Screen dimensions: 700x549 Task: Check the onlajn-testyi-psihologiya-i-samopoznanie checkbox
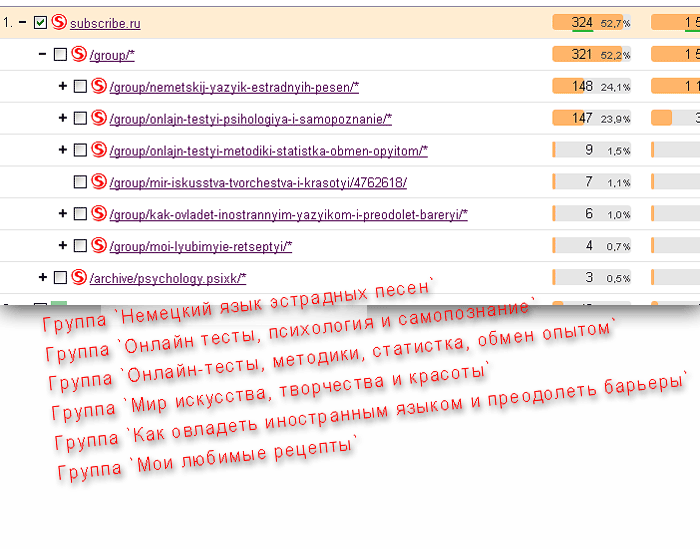[x=80, y=118]
